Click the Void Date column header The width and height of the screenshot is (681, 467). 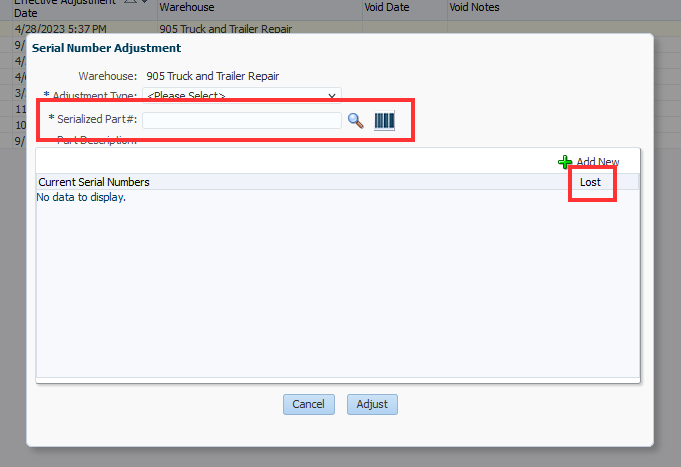tap(387, 7)
